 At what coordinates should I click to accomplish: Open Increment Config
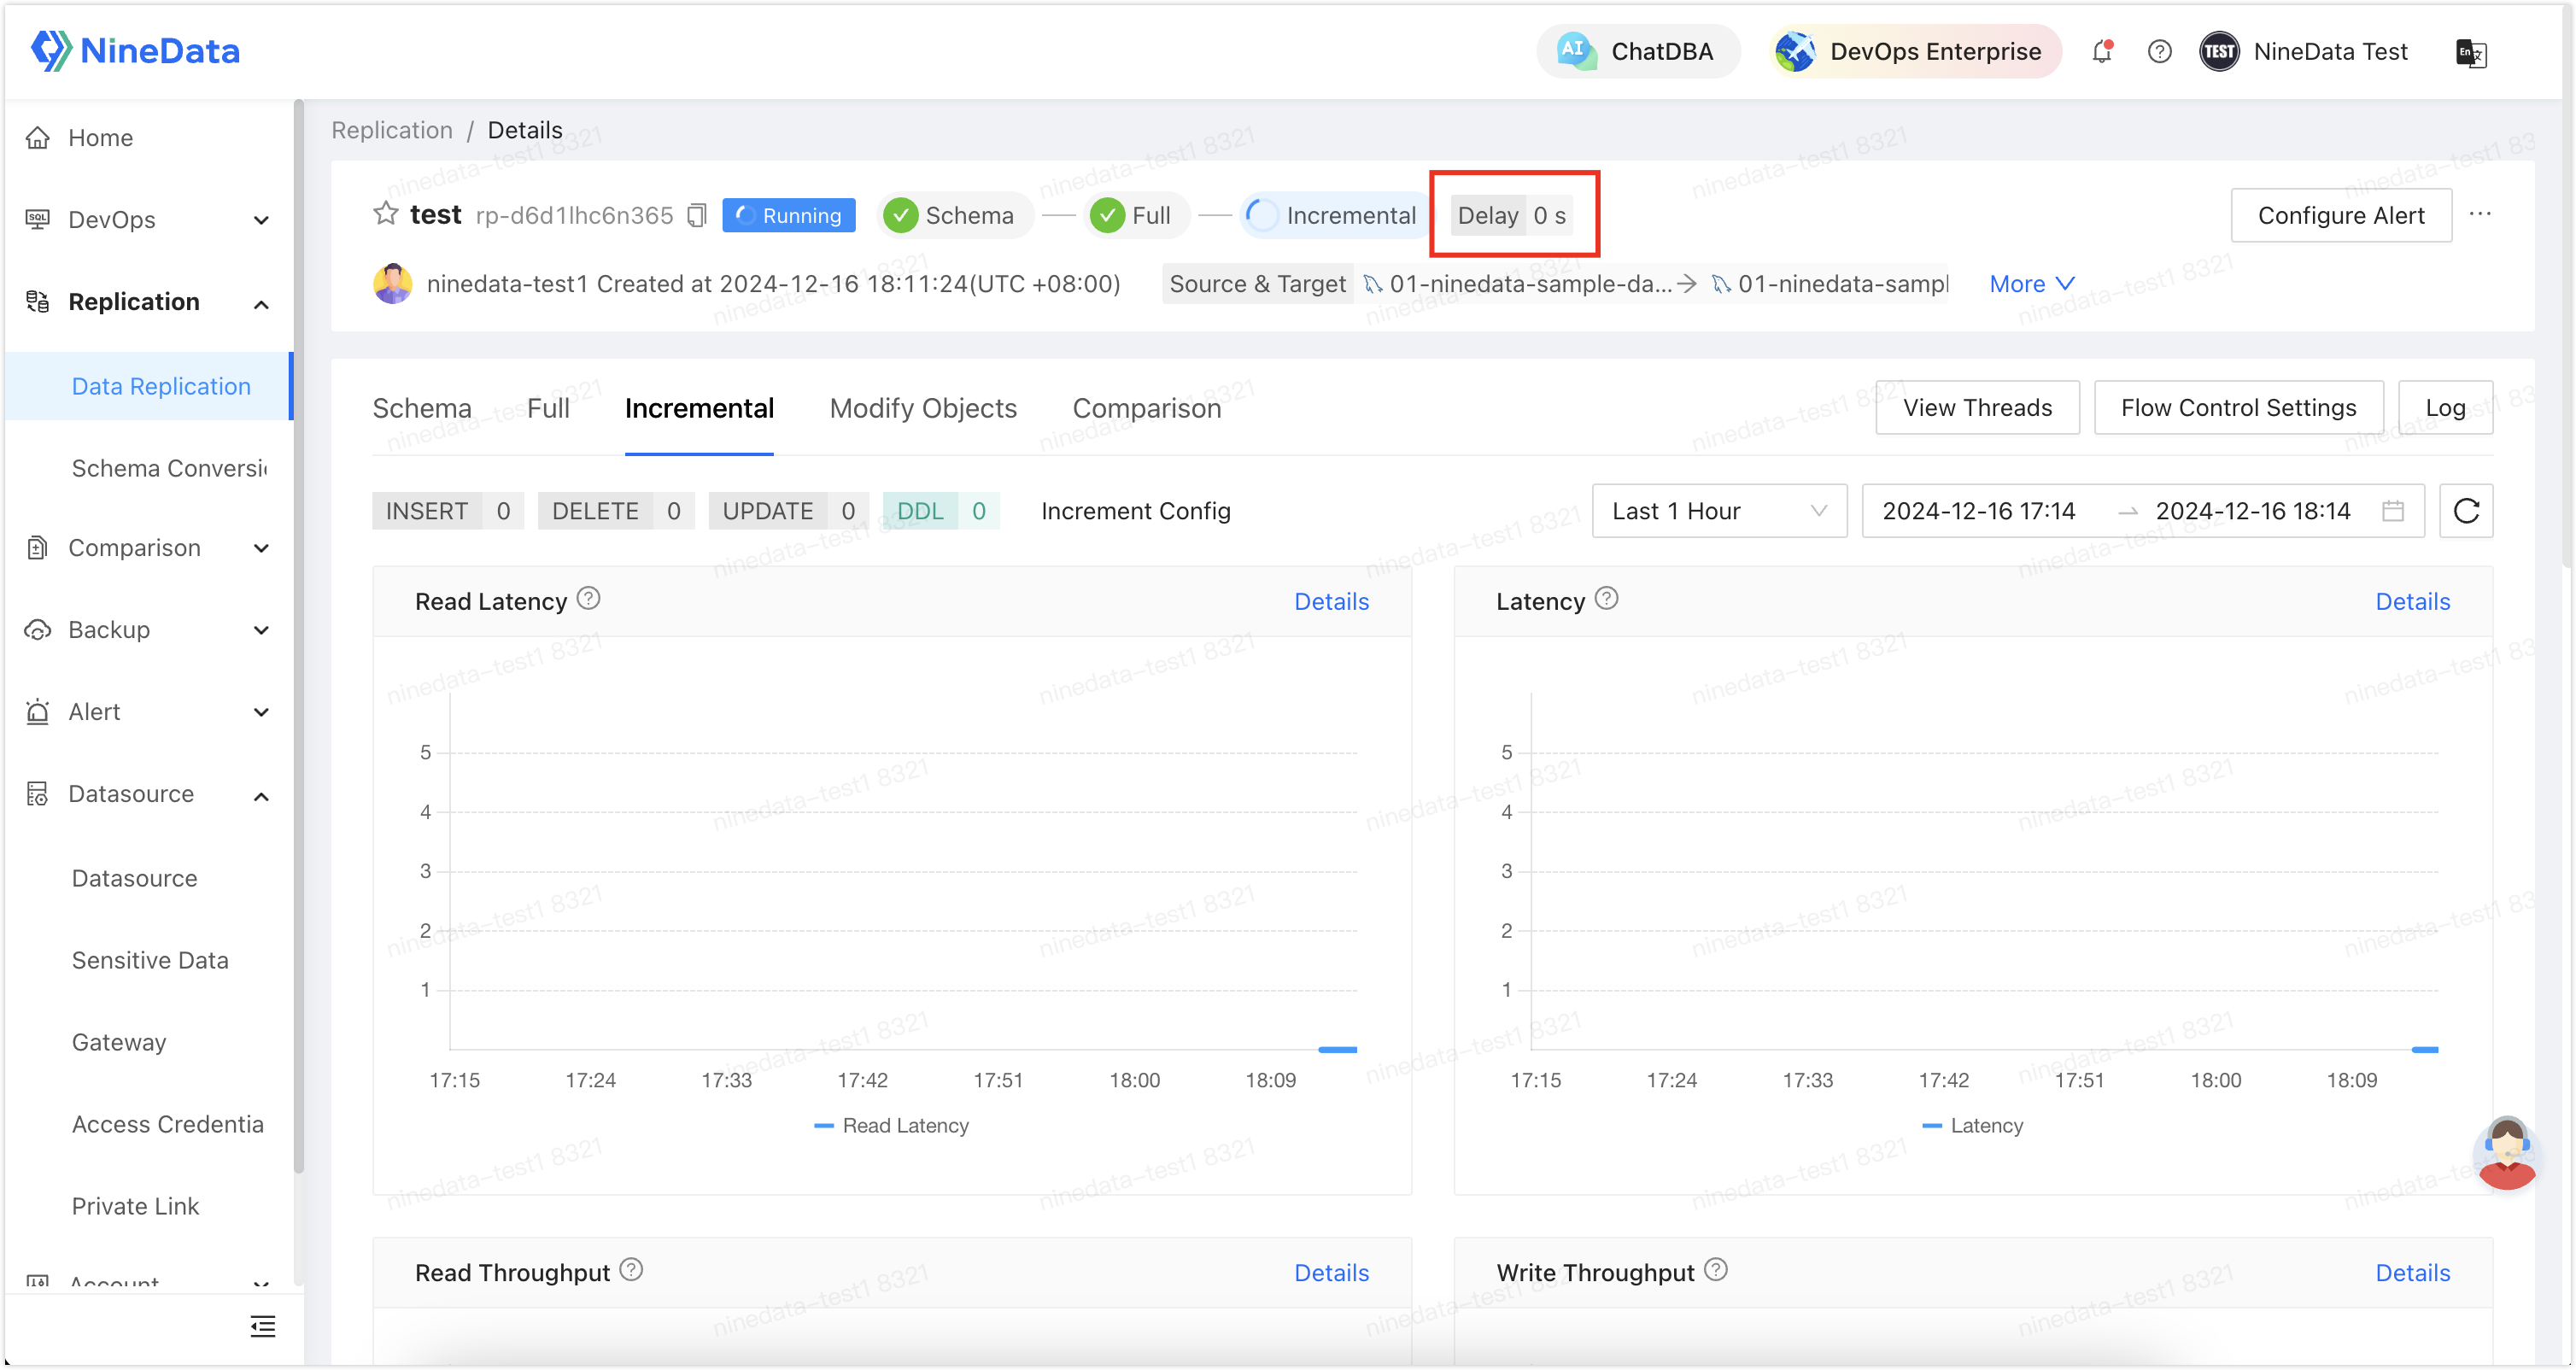[x=1136, y=511]
